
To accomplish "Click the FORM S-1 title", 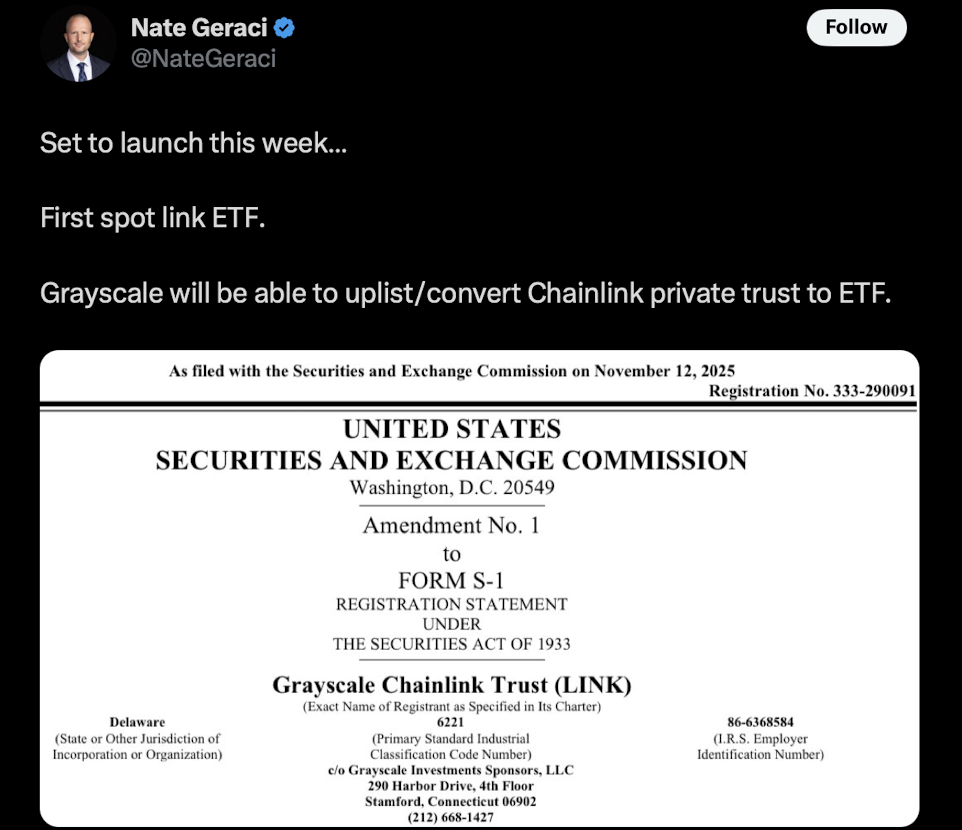I will (451, 579).
